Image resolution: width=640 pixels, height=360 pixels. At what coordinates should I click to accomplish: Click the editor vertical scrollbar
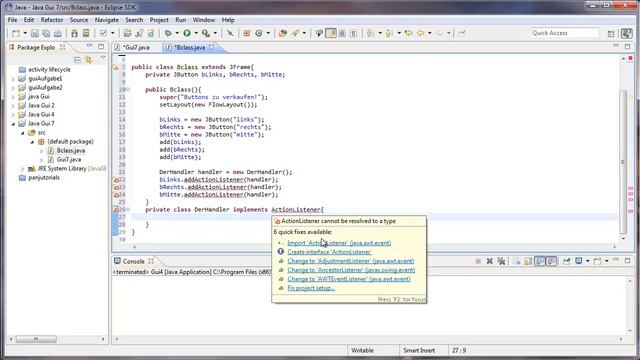coord(623,161)
